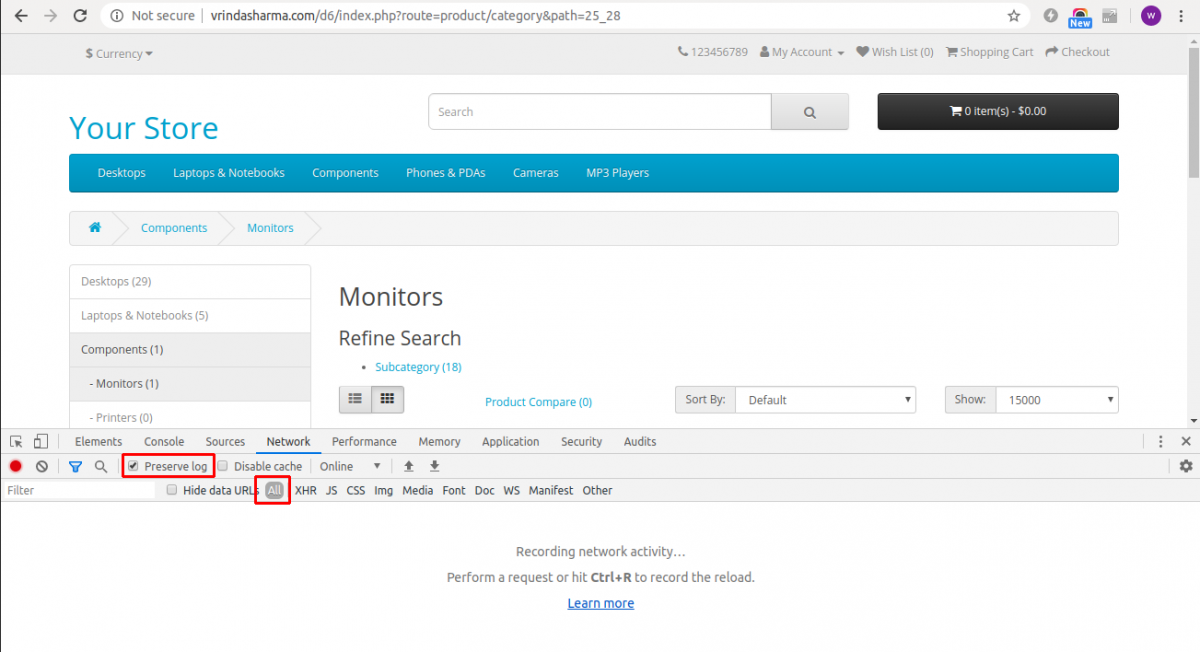Enable the Disable cache checkbox
This screenshot has width=1200, height=652.
coord(222,465)
